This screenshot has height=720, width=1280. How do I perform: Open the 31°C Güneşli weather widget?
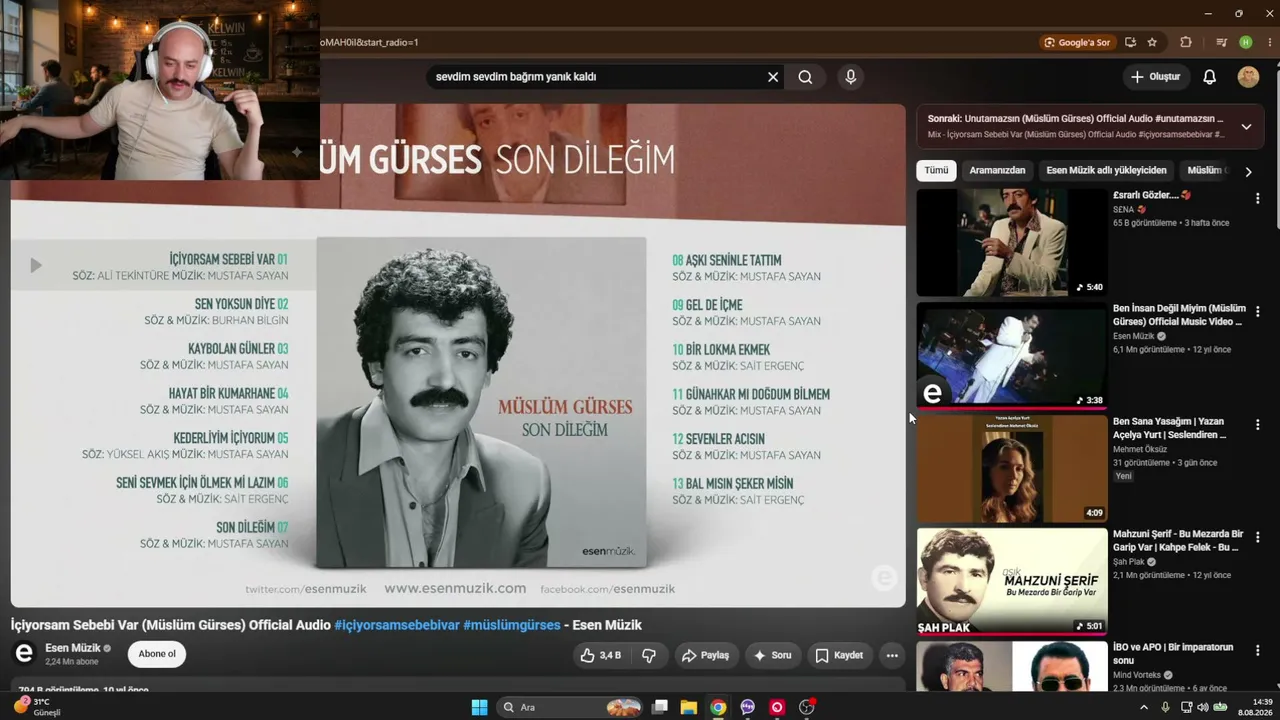[x=36, y=707]
